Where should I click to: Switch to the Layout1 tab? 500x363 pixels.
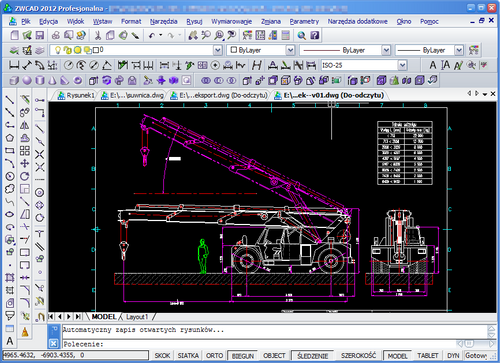(137, 317)
